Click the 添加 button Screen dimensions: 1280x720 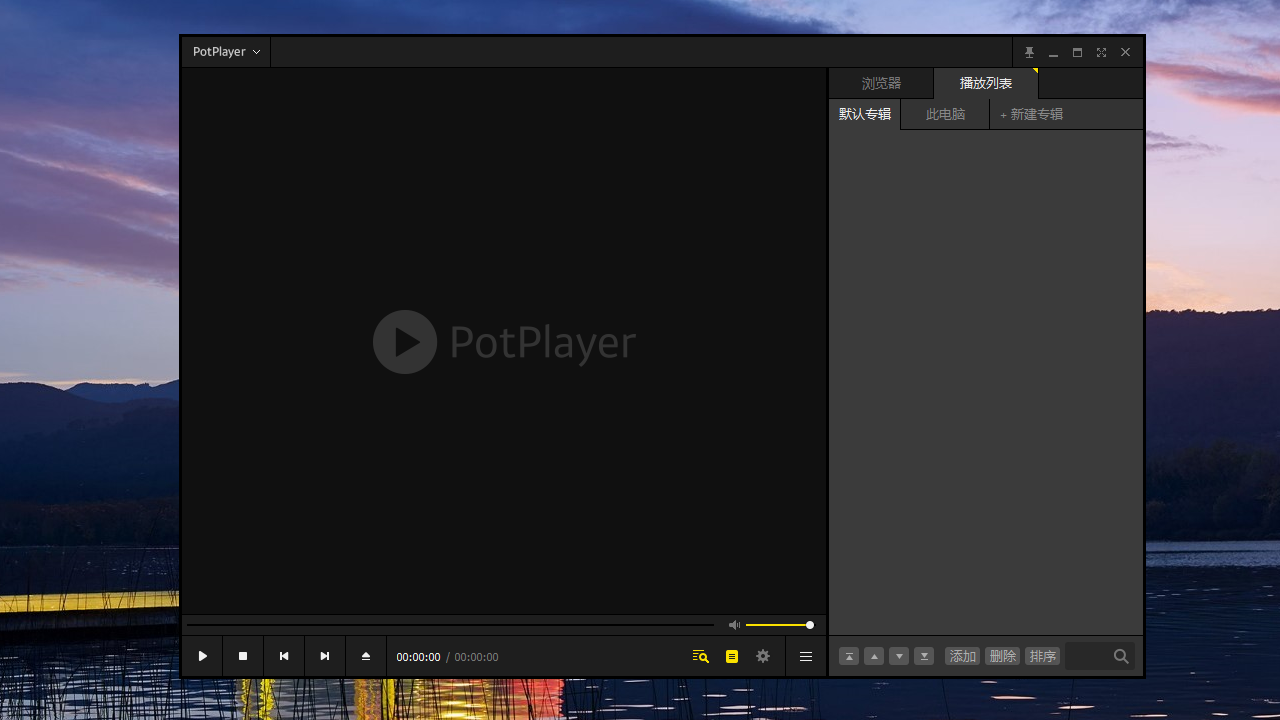(x=962, y=657)
